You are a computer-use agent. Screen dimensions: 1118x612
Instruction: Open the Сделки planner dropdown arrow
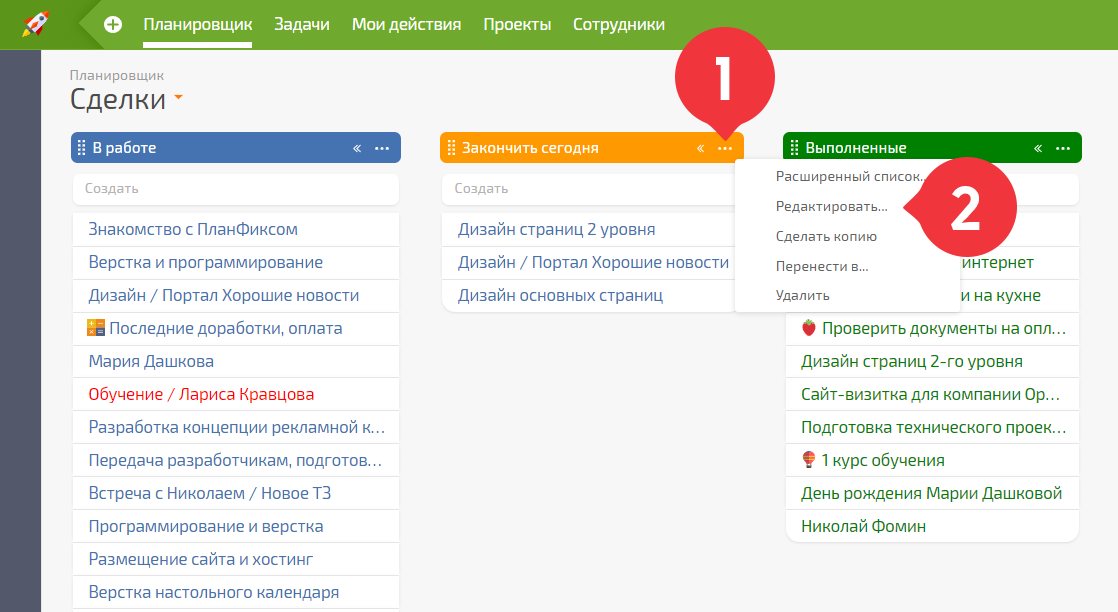178,97
